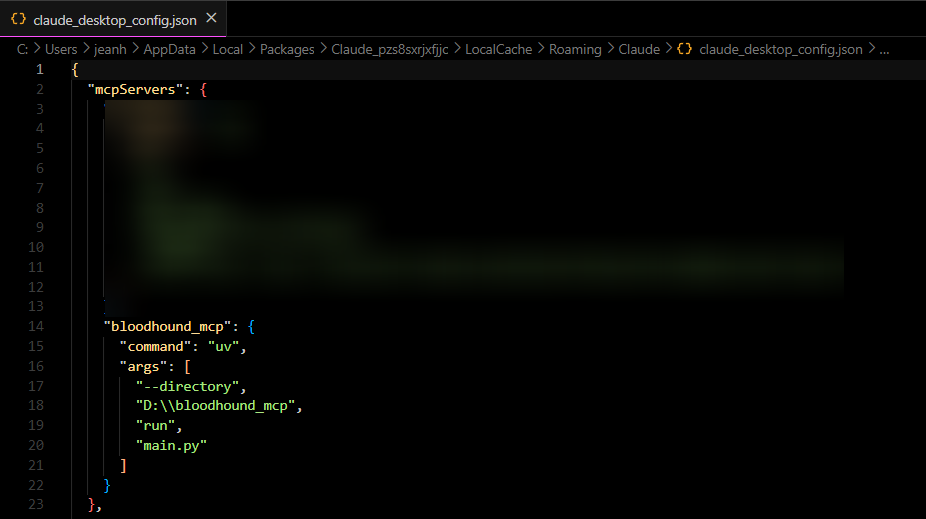Select the claude_desktop_config.json editor tab

pos(113,19)
